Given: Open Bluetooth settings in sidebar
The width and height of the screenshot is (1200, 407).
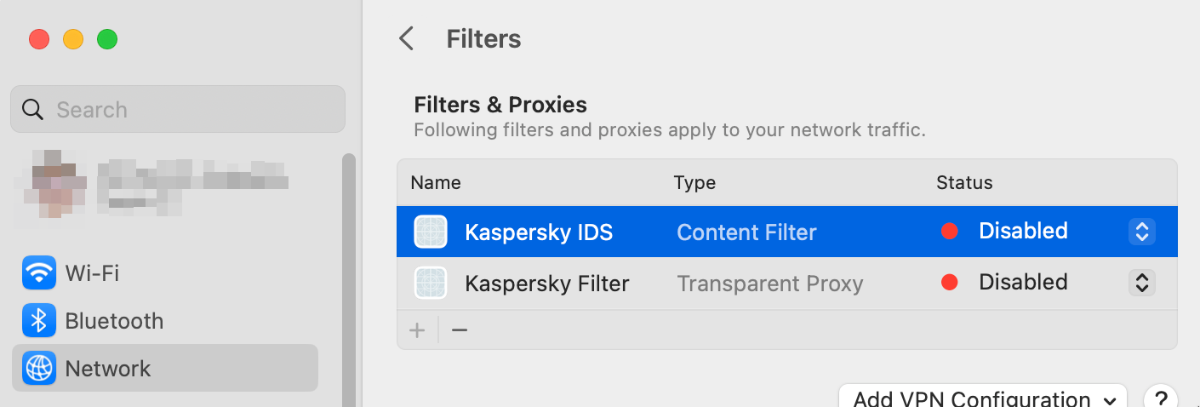Looking at the screenshot, I should coord(114,321).
